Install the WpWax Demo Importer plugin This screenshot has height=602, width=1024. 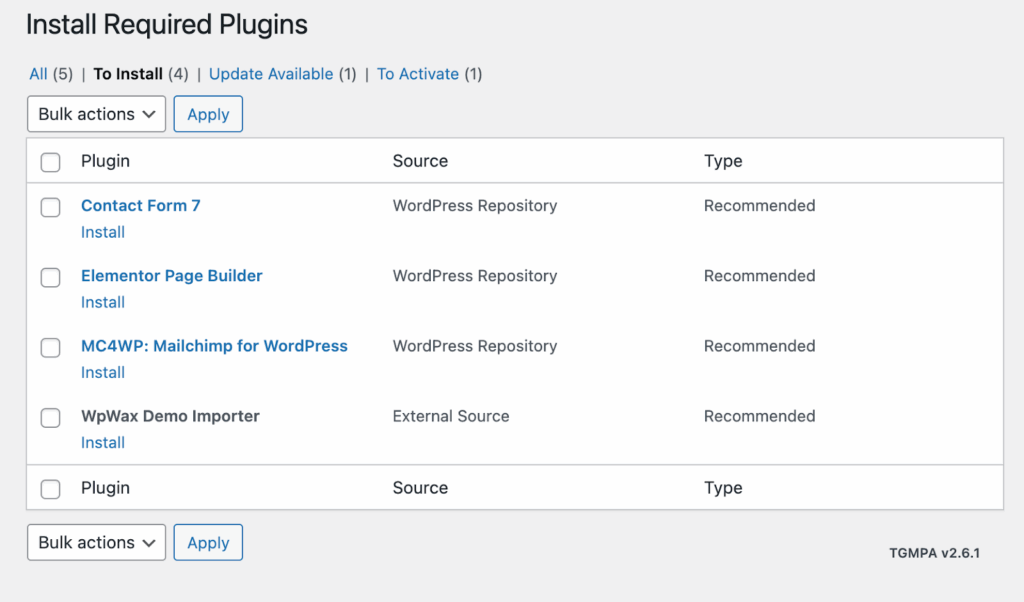click(x=103, y=442)
